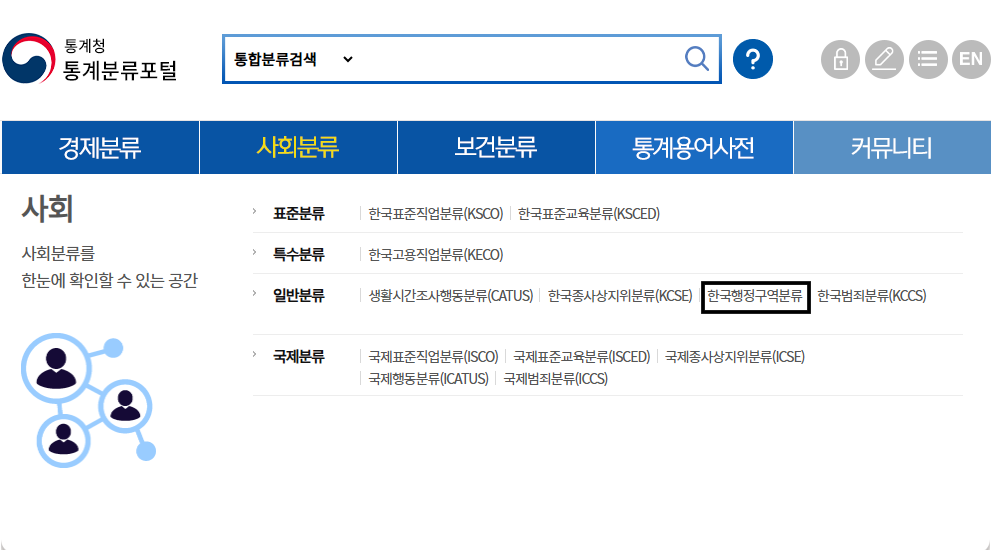Go to the 커뮤니티 menu tab
The image size is (991, 550).
pos(891,148)
